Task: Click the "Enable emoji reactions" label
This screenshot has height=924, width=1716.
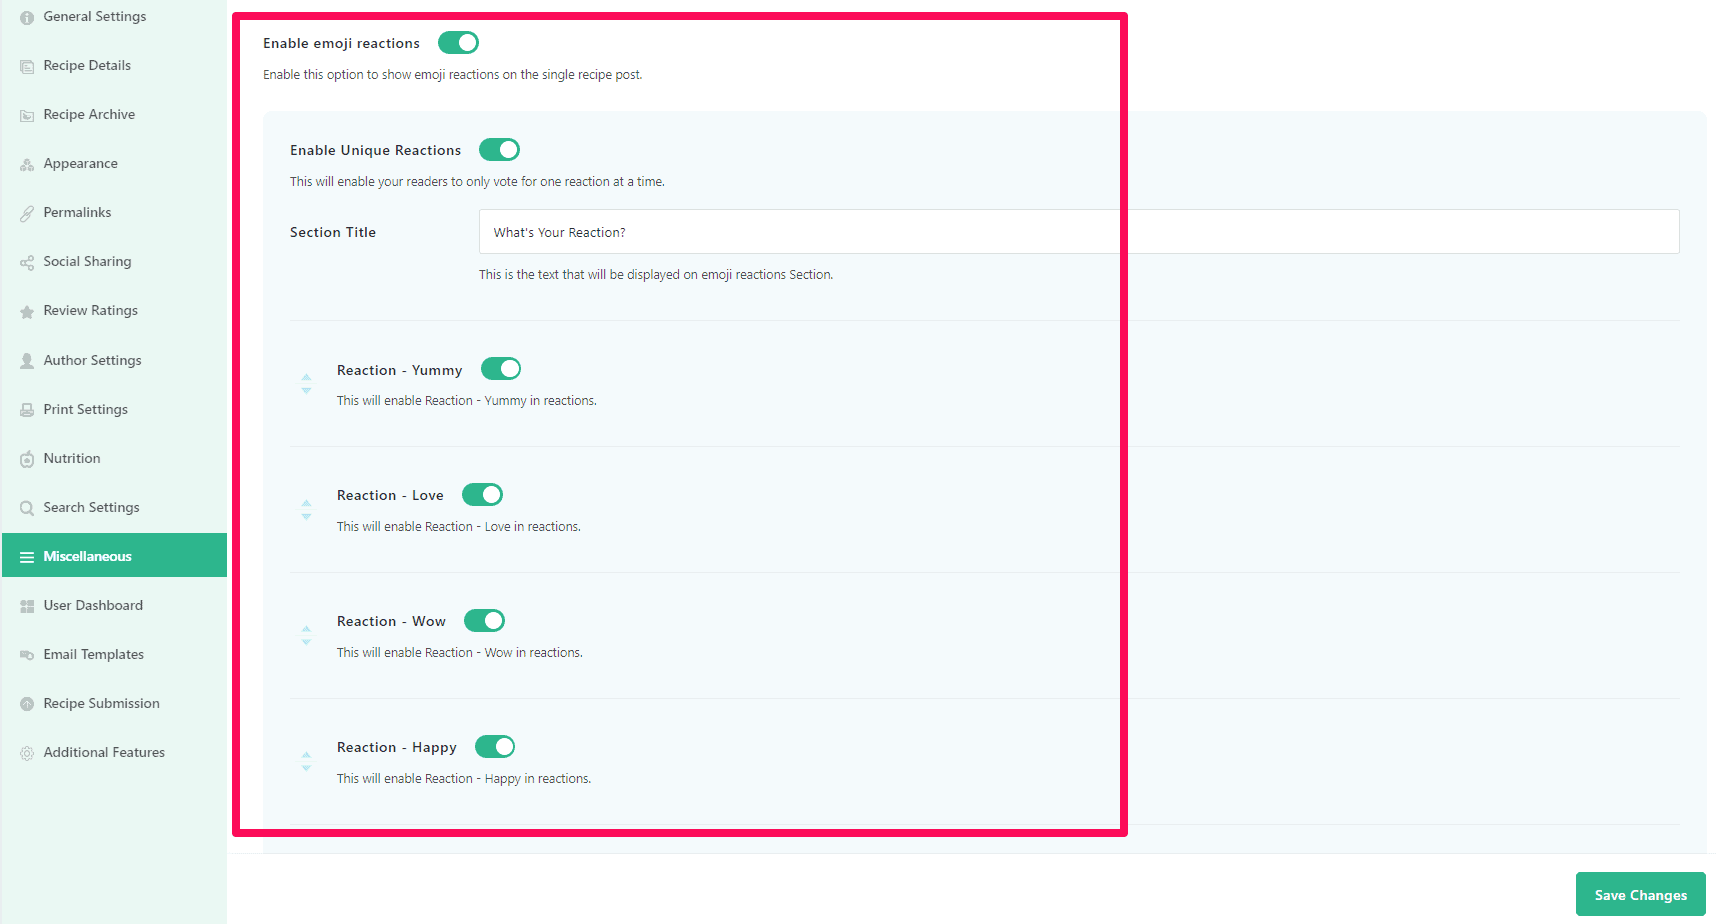Action: [341, 43]
